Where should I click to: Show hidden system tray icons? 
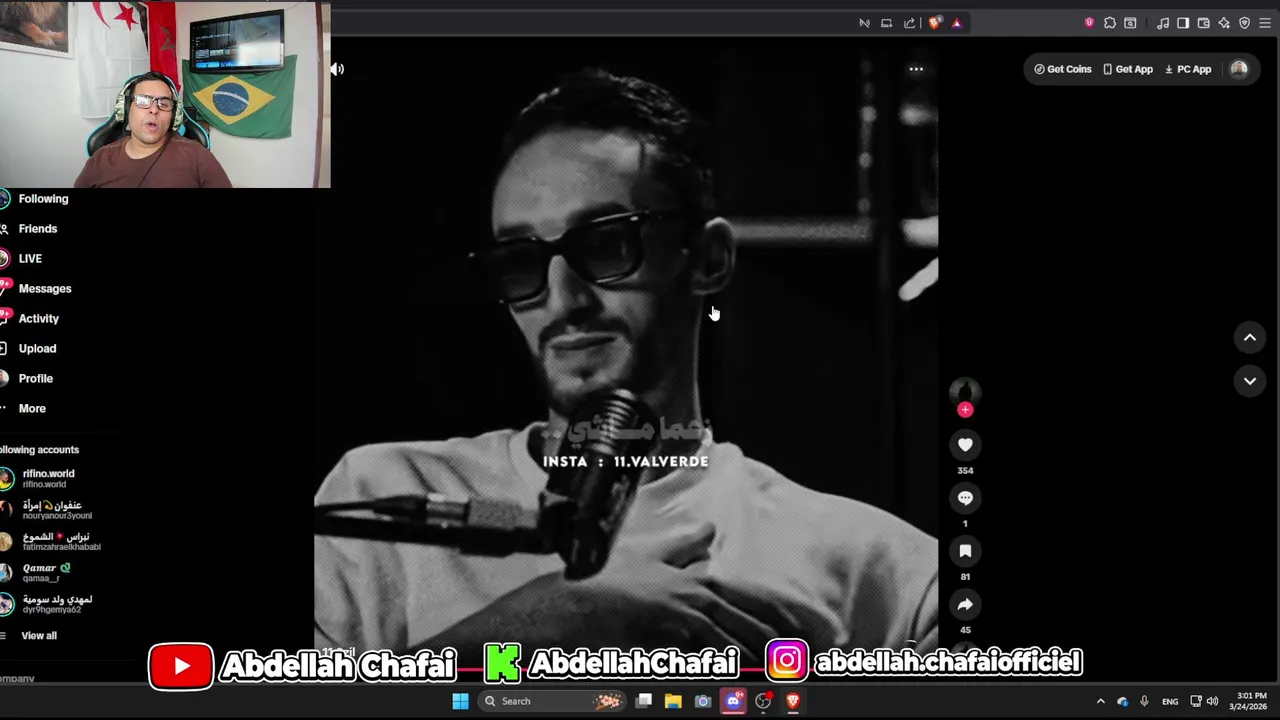pos(1101,702)
